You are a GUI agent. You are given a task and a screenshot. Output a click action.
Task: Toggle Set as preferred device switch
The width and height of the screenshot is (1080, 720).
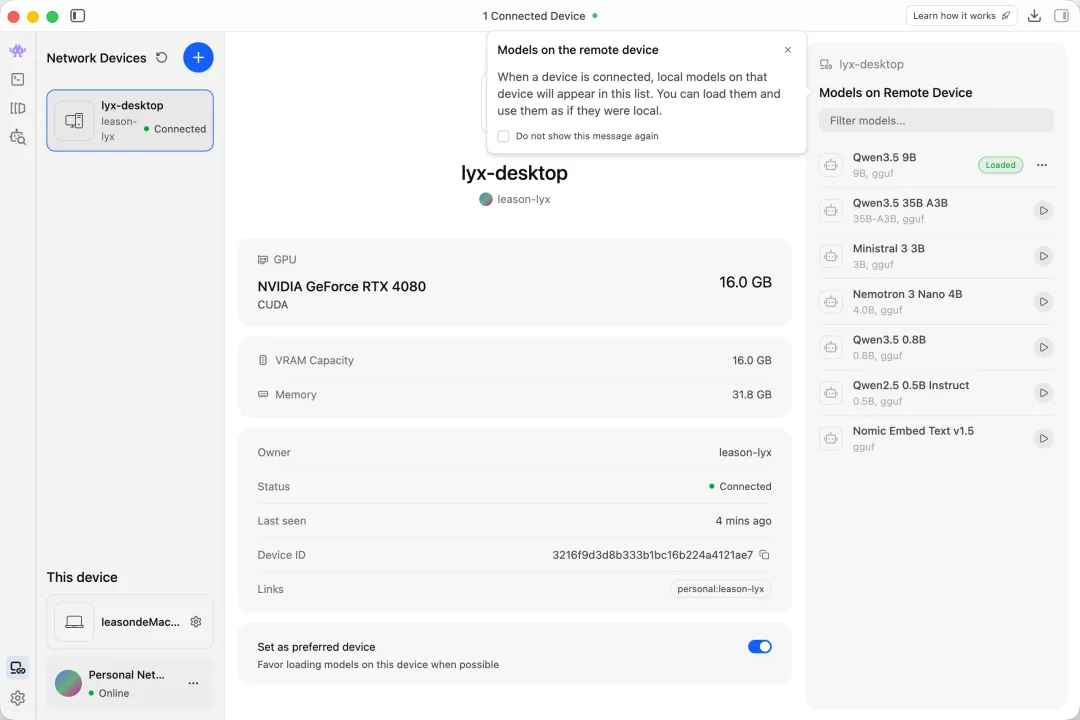760,647
